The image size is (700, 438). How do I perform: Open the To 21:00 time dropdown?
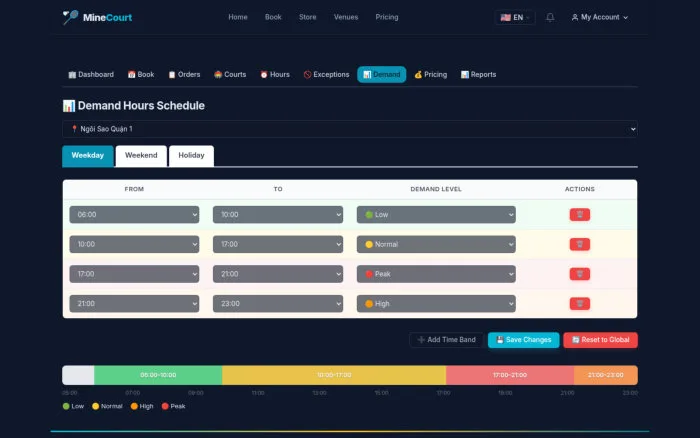click(x=278, y=274)
